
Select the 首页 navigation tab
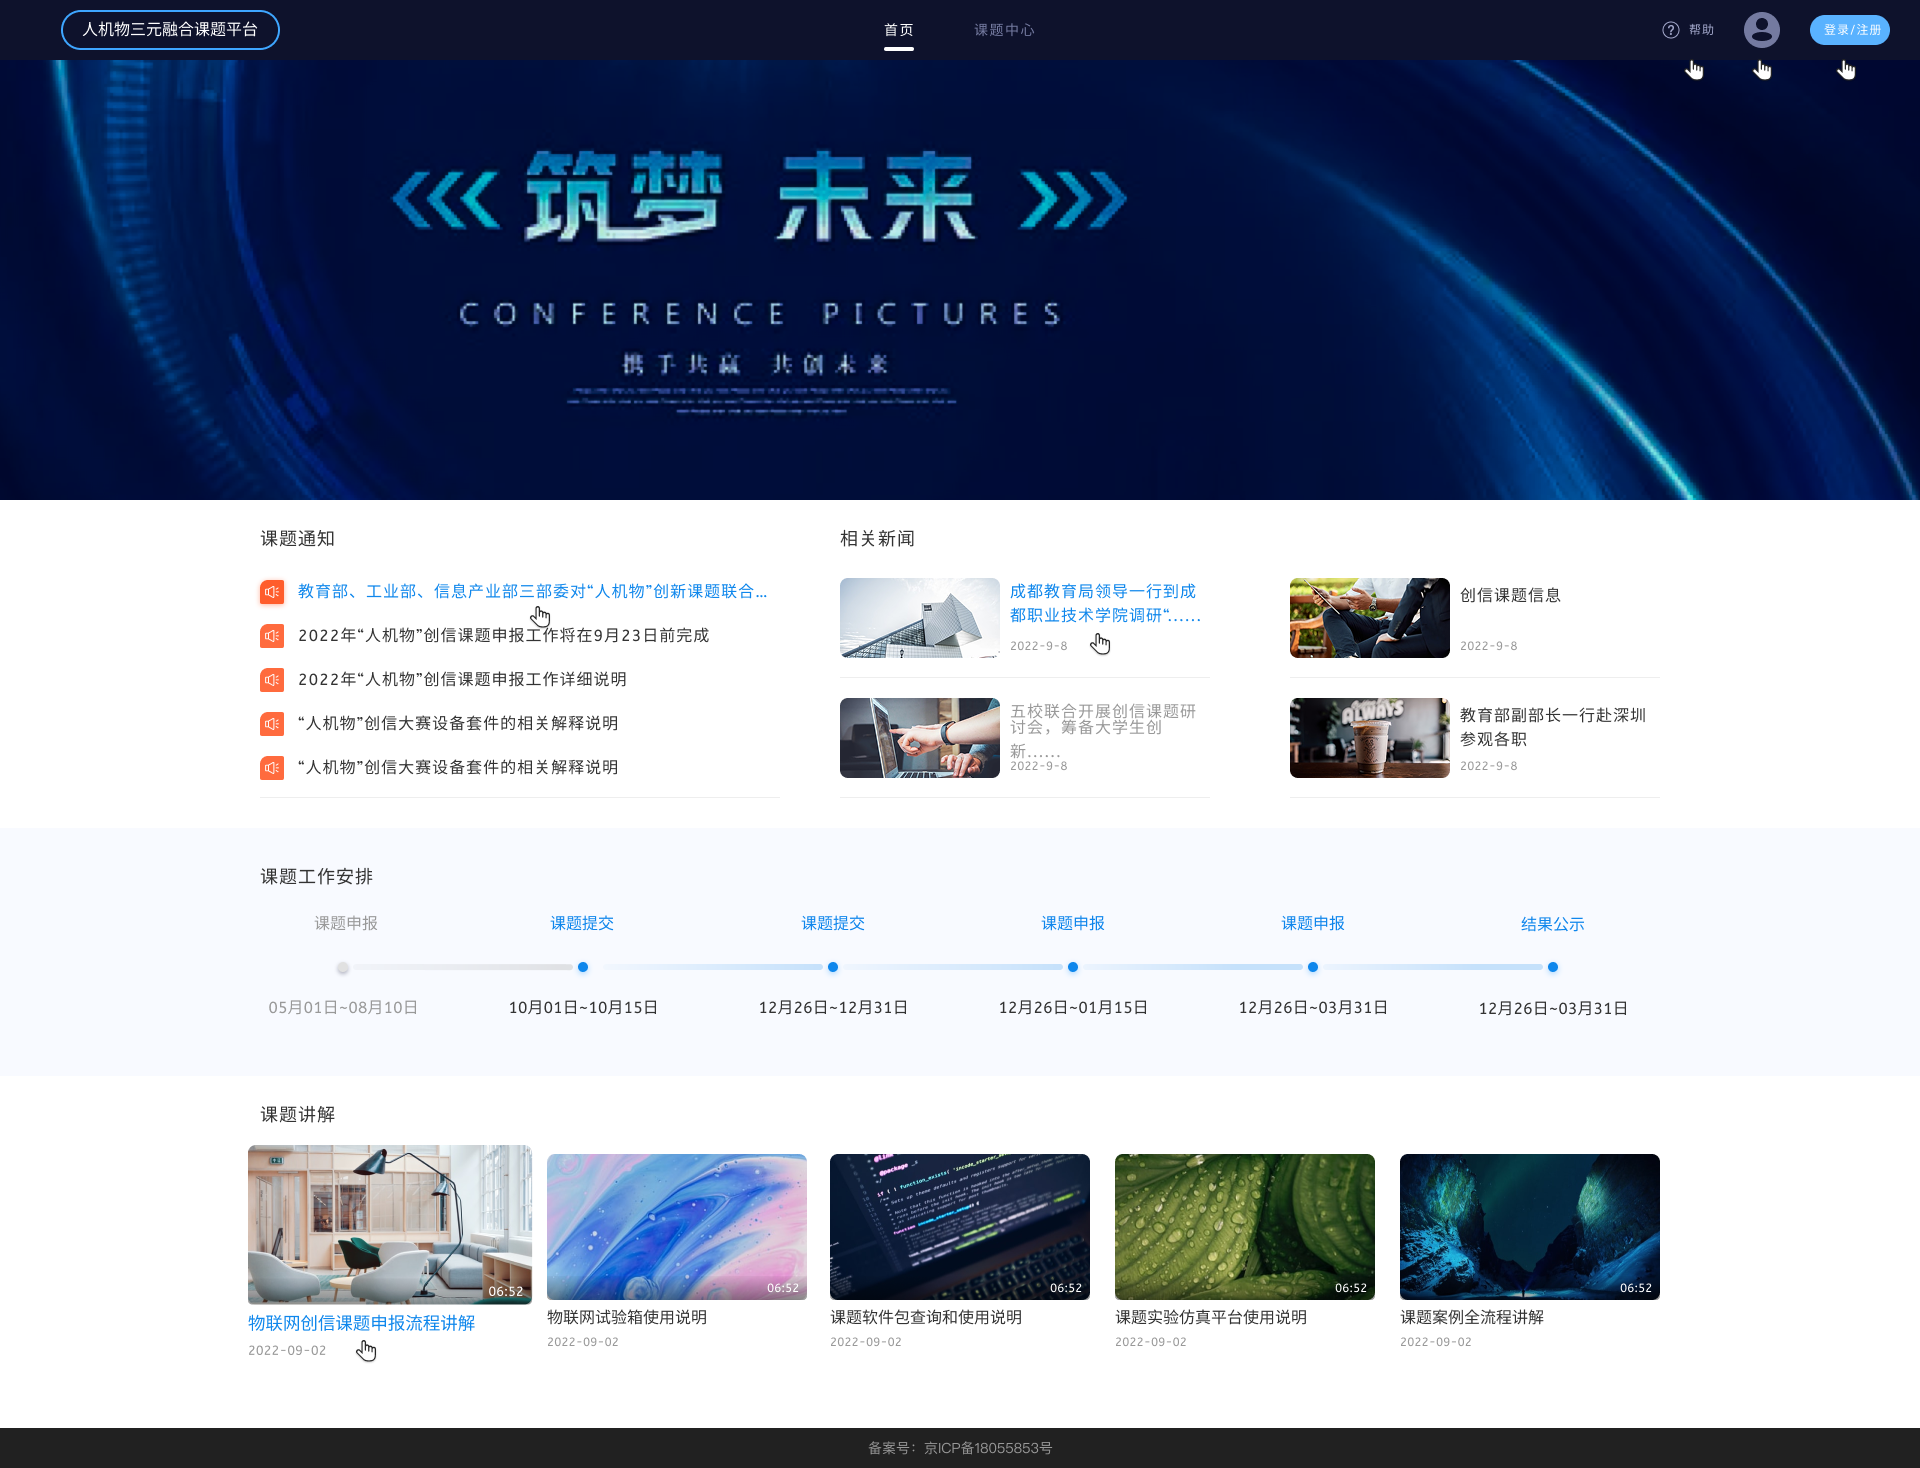tap(898, 30)
